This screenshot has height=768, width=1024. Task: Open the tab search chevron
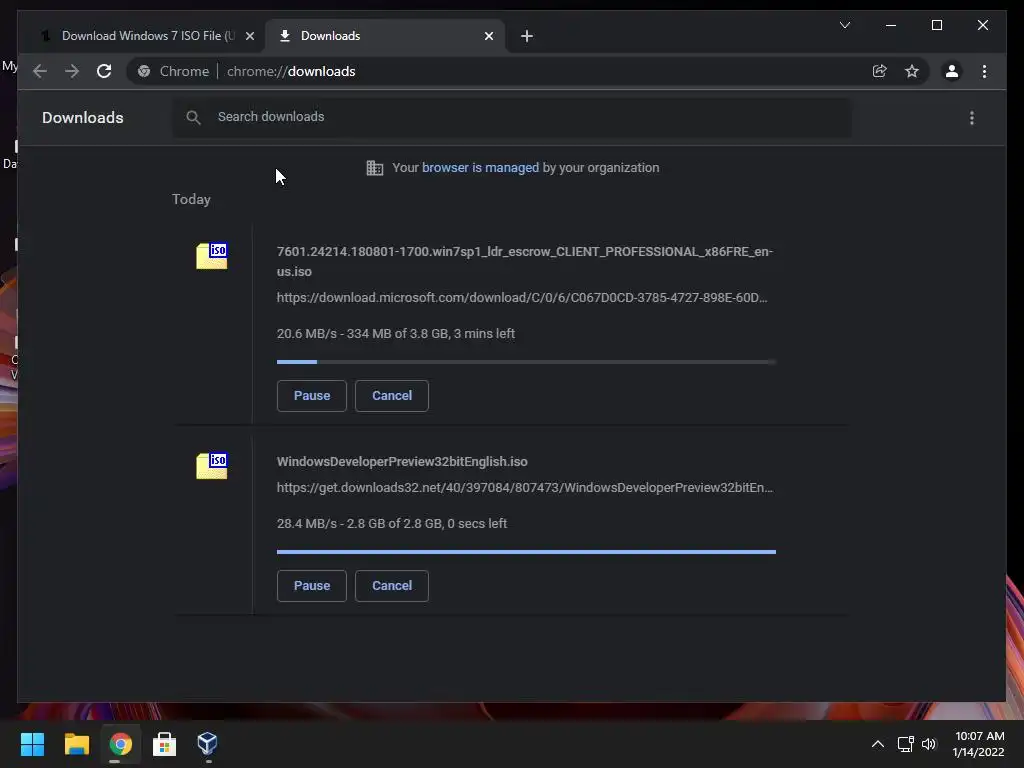click(844, 25)
